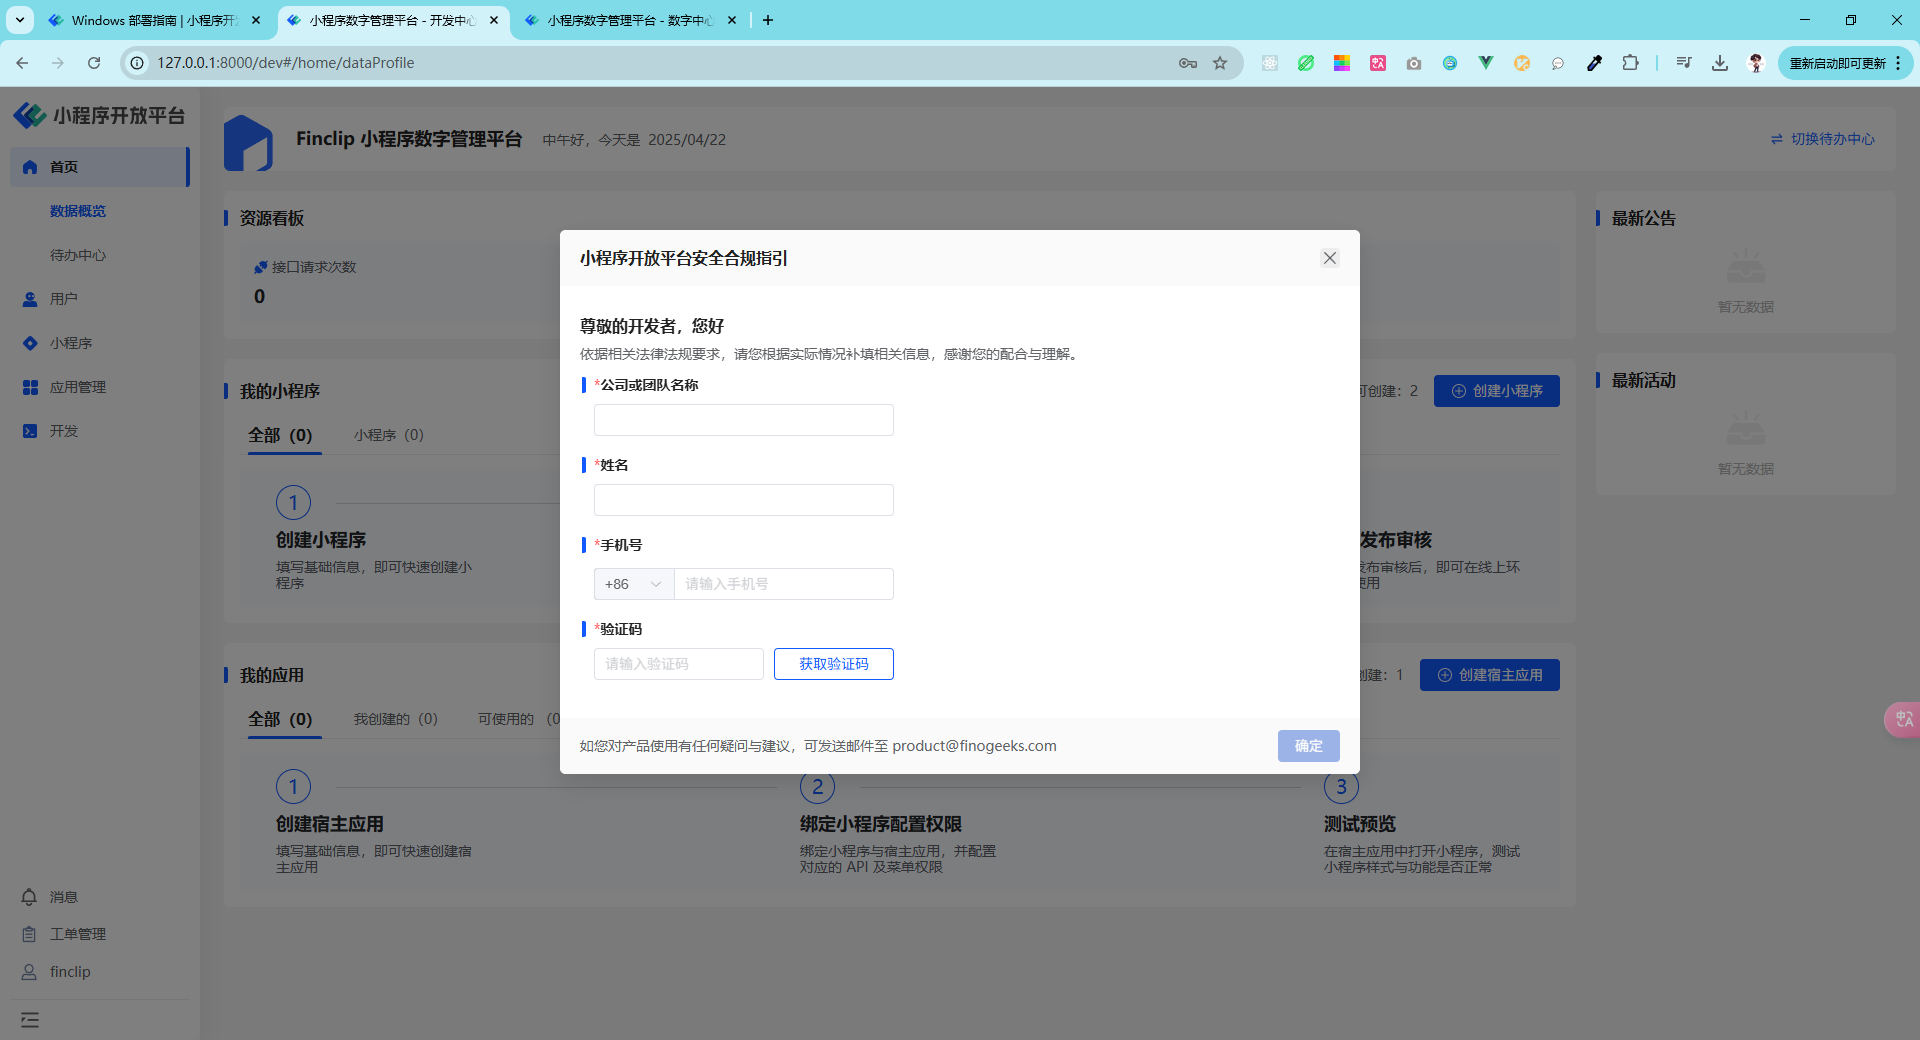Select 全部 (0) tab under 我的应用

(281, 719)
